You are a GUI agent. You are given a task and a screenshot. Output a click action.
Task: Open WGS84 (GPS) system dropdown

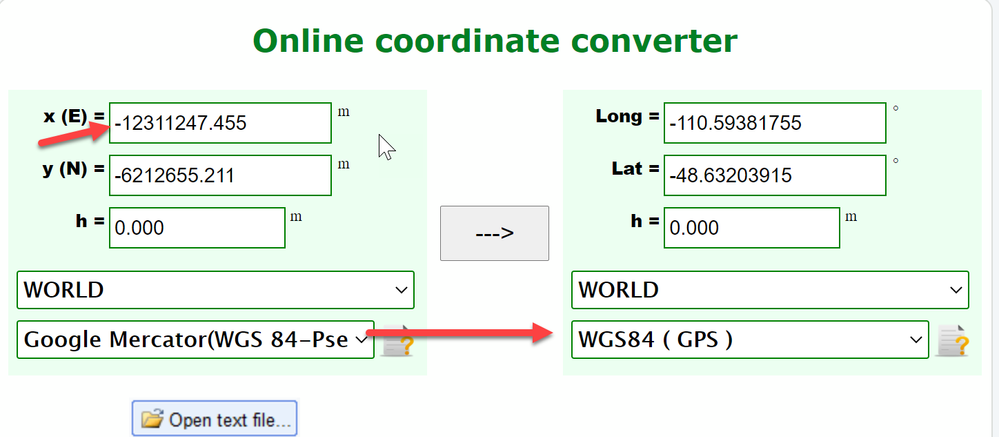coord(750,340)
